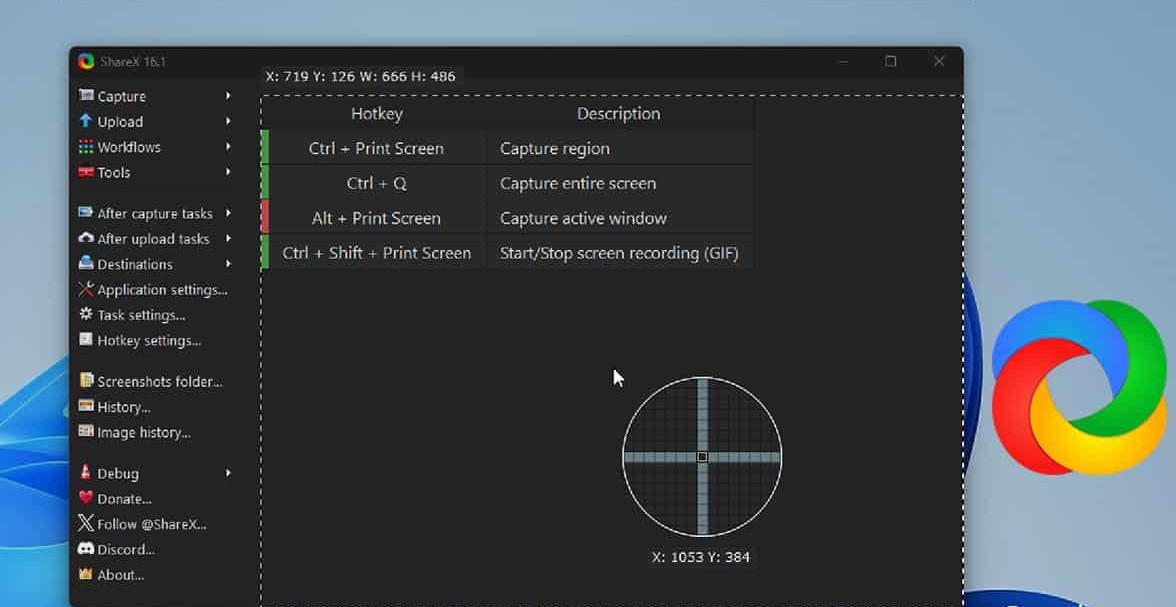
Task: Expand the Destinations submenu arrow
Action: tap(228, 264)
